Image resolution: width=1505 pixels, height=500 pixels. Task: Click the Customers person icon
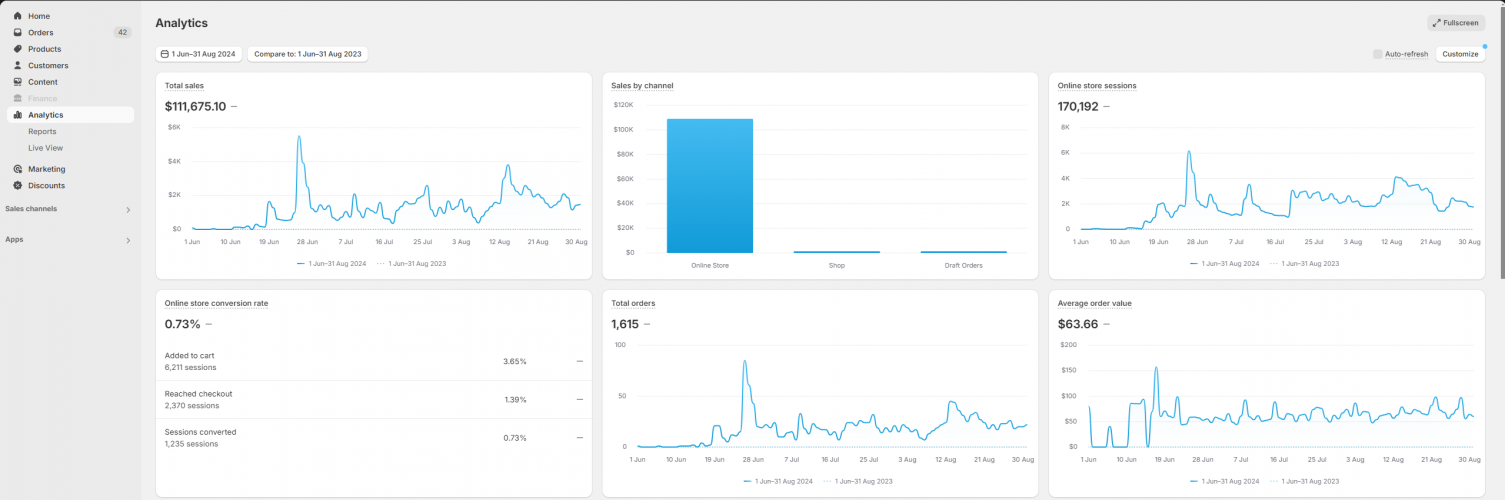click(17, 66)
